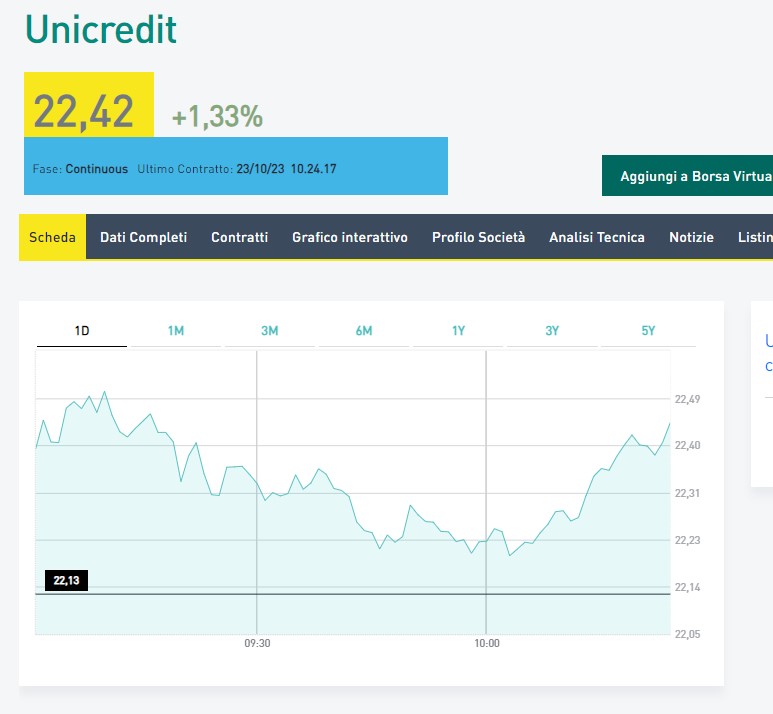Go to Profilo Società tab
Screen dimensions: 773x714
point(479,237)
